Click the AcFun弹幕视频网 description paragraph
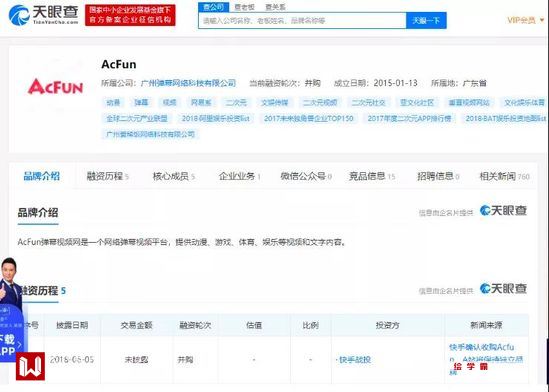Viewport: 549px width, 392px height. (182, 242)
